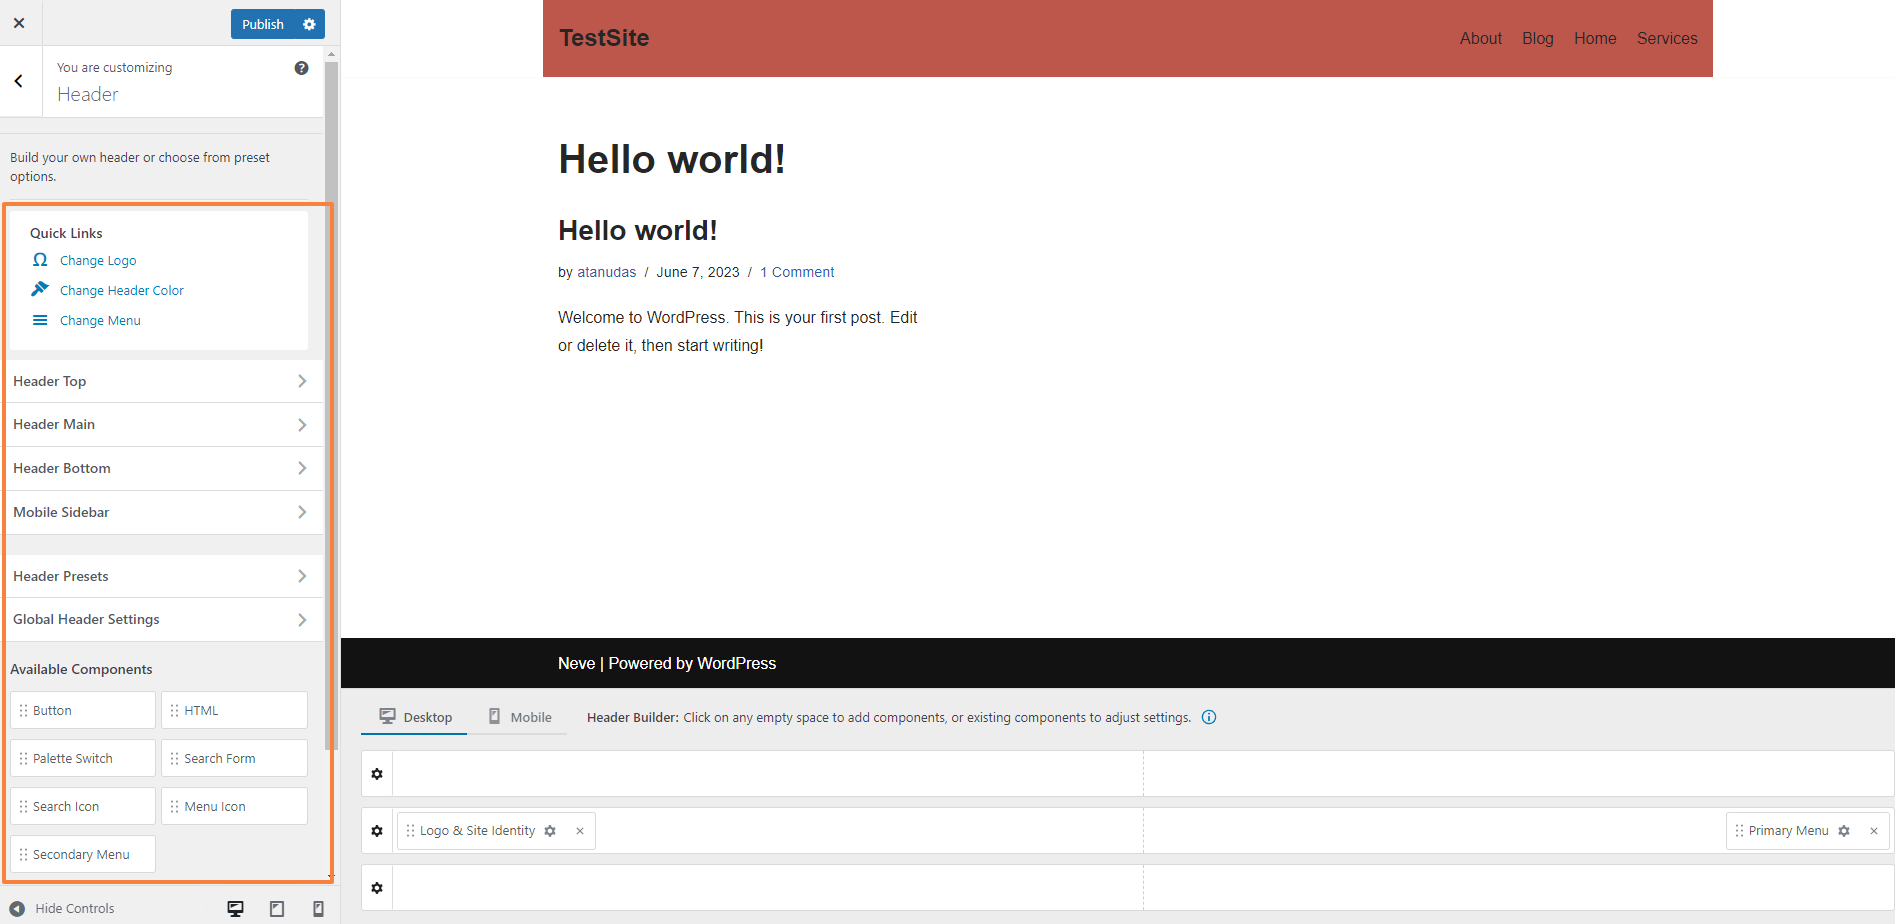Open Logo & Site Identity settings gear
Image resolution: width=1895 pixels, height=924 pixels.
550,831
